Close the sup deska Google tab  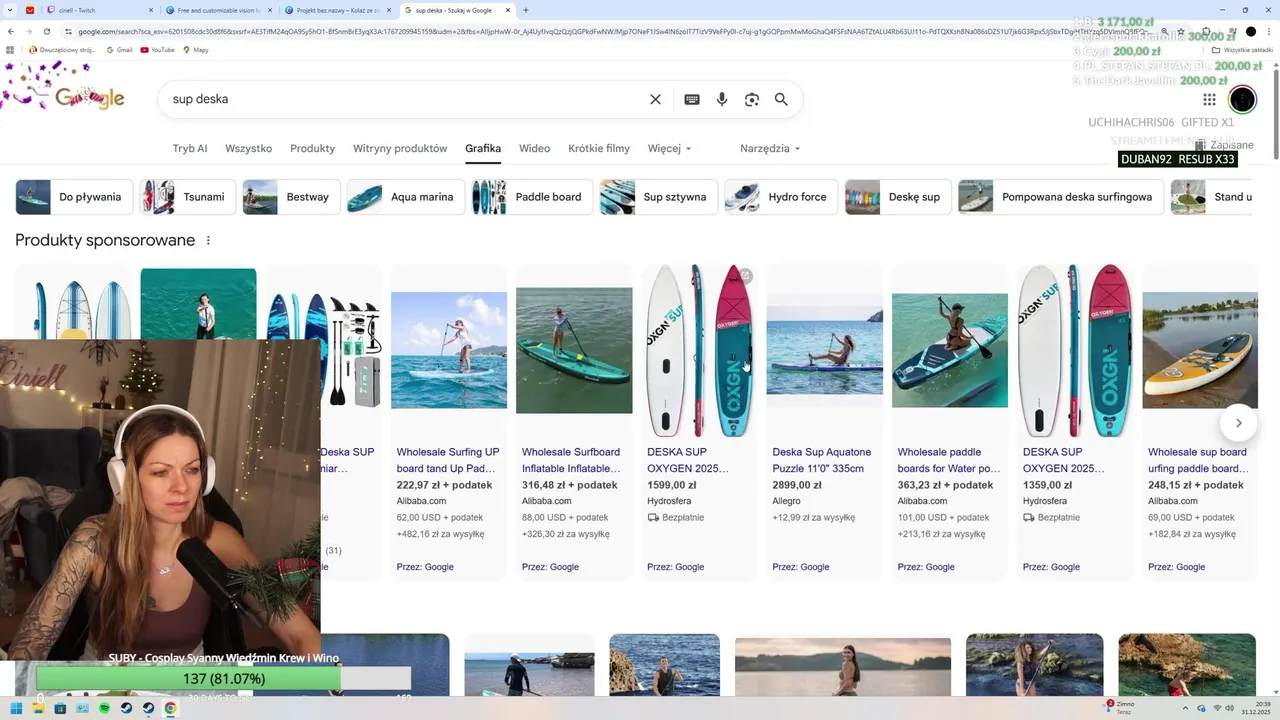click(507, 10)
